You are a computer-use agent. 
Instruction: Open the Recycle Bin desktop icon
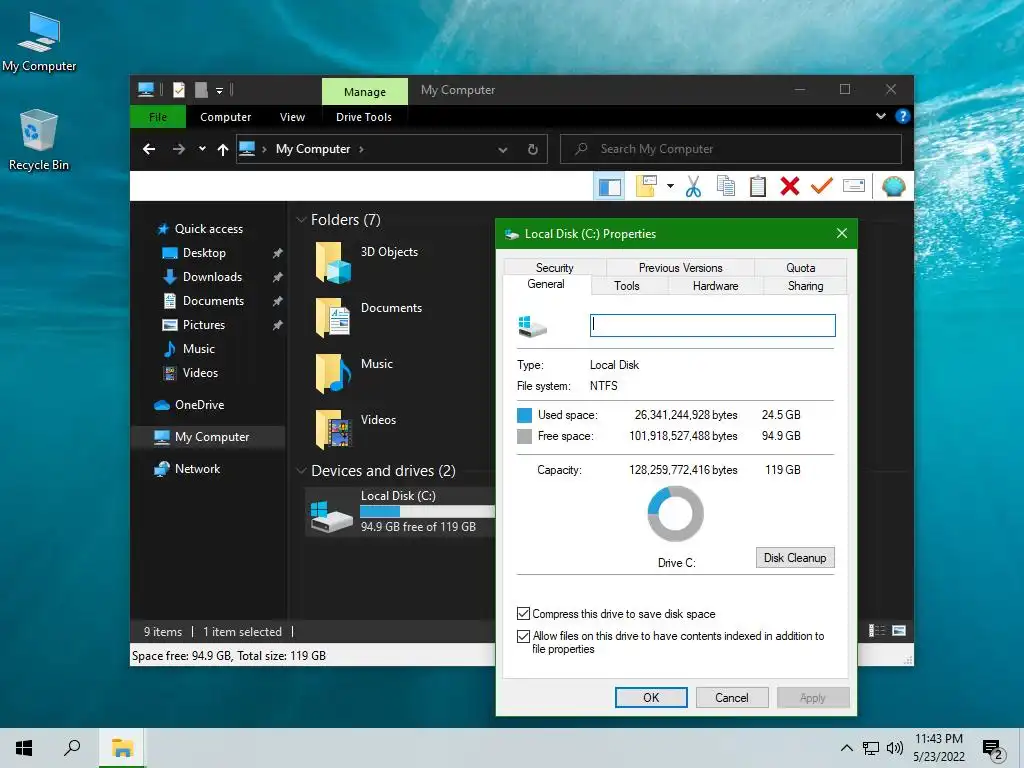(39, 140)
